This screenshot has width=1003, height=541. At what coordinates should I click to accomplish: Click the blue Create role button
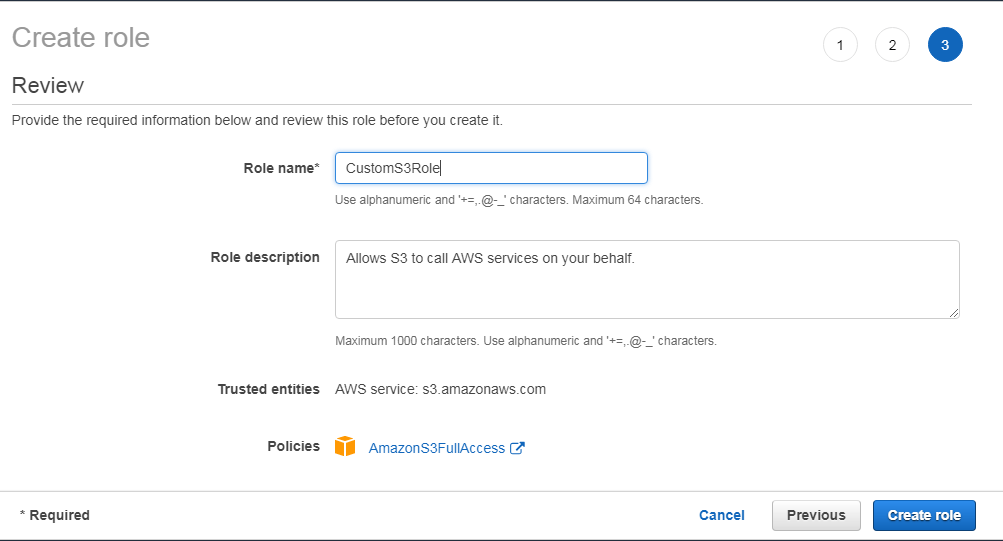click(x=924, y=515)
